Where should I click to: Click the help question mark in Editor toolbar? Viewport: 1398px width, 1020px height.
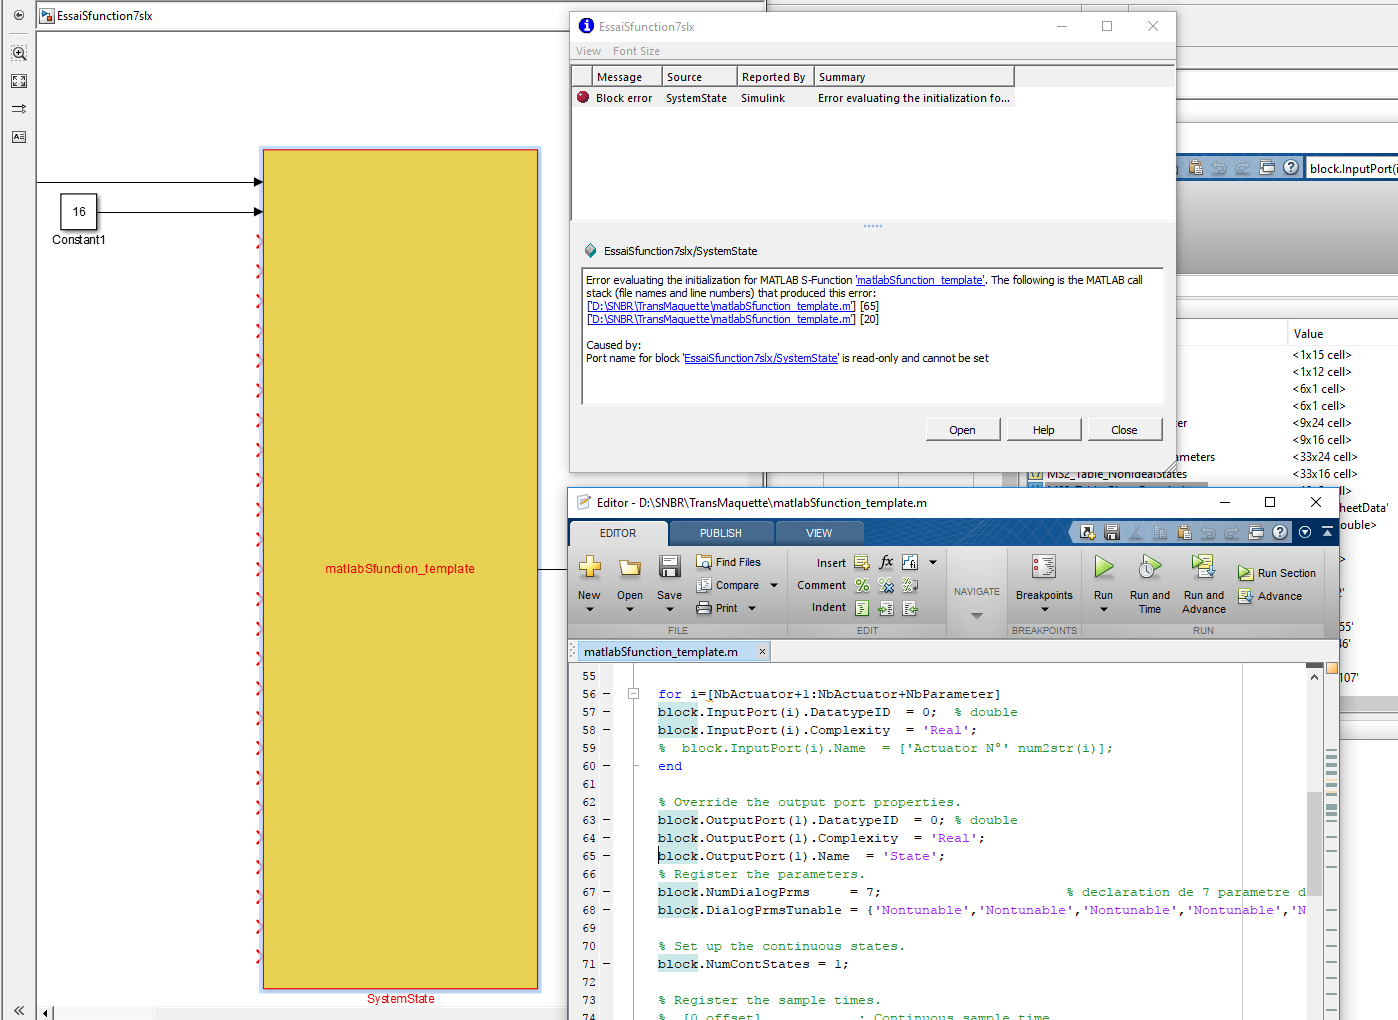[x=1280, y=533]
